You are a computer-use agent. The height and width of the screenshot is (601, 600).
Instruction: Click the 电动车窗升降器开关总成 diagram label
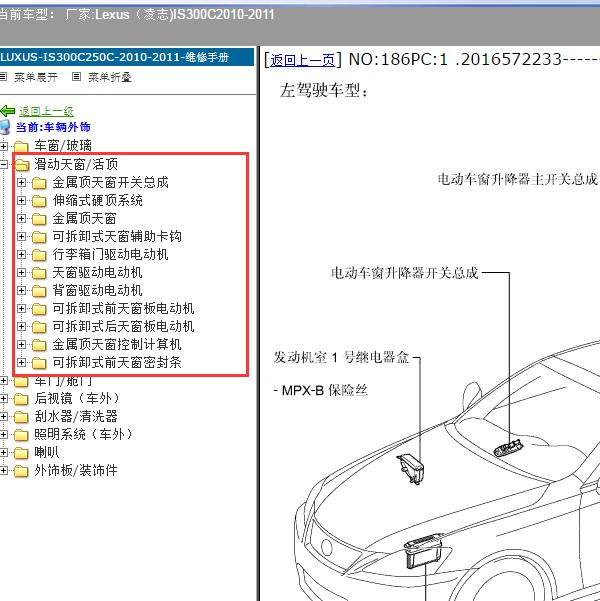[x=405, y=273]
